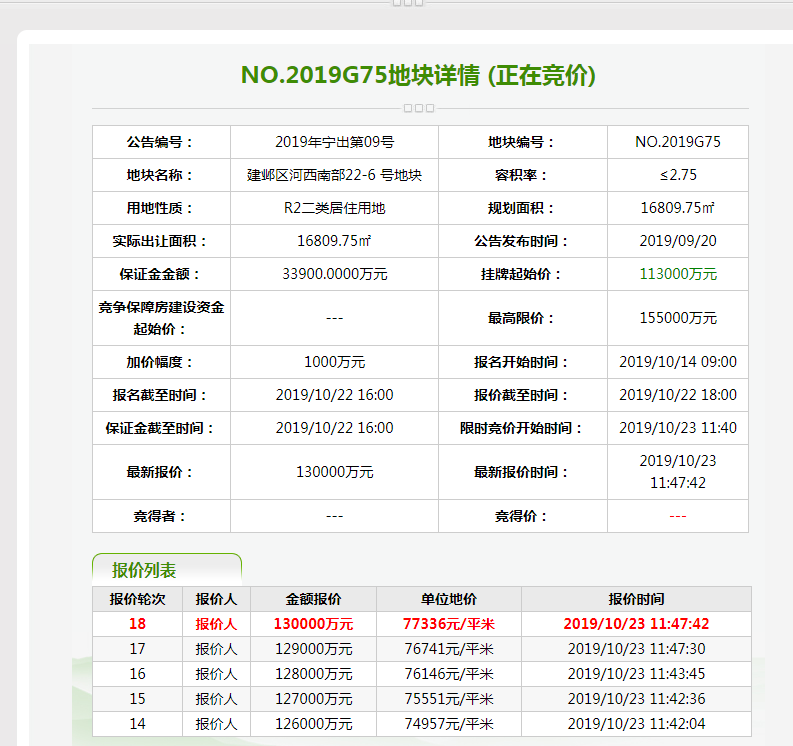Click bid amount 126000万元

tap(314, 724)
